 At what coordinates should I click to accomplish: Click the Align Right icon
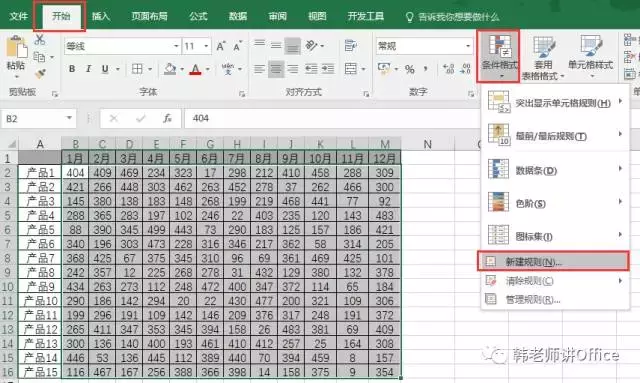point(292,69)
